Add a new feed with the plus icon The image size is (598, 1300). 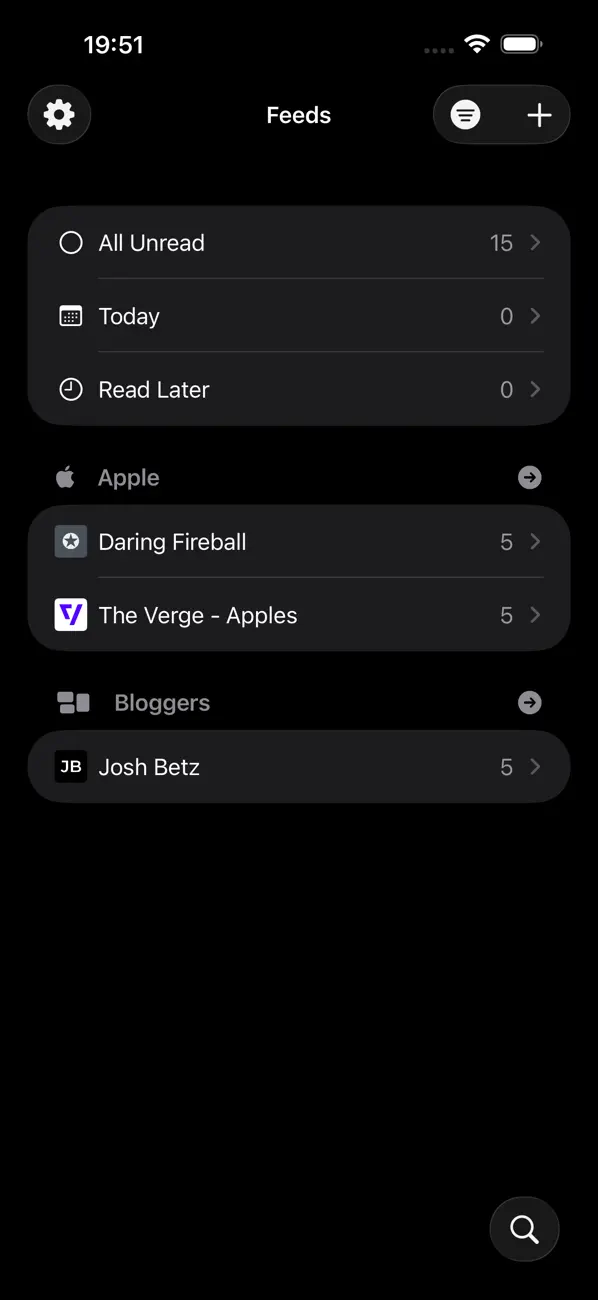point(538,114)
